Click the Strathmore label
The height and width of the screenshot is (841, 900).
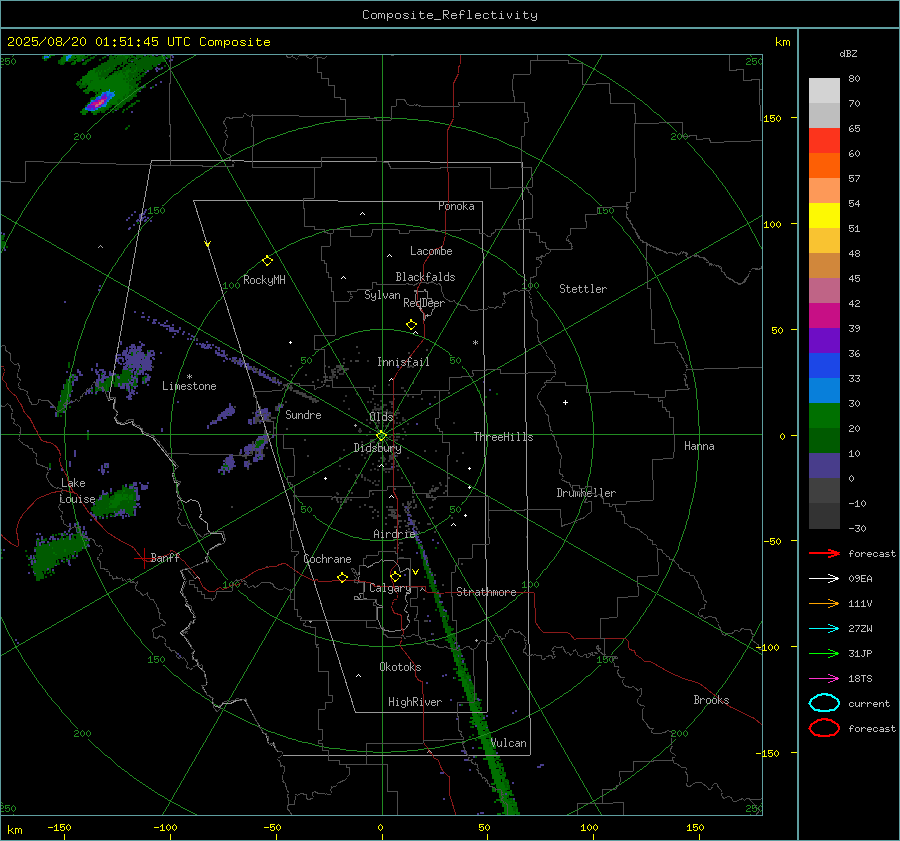pyautogui.click(x=486, y=592)
